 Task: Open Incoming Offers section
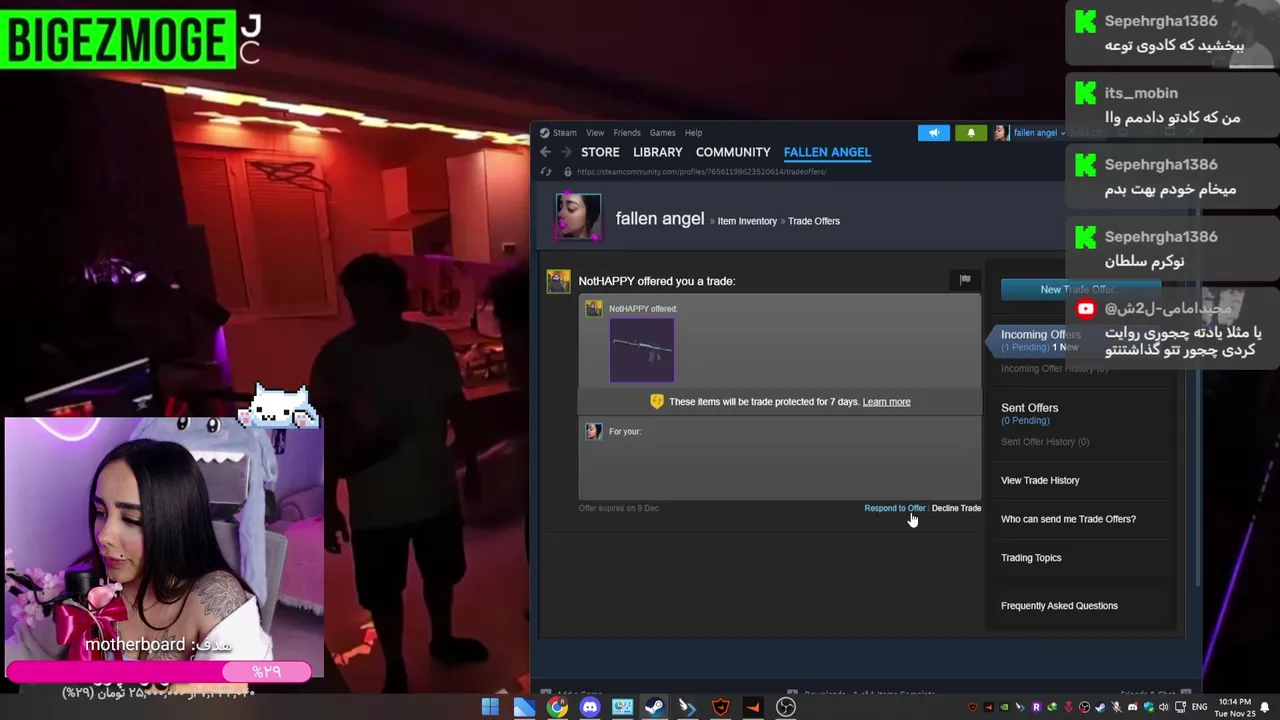pos(1040,335)
